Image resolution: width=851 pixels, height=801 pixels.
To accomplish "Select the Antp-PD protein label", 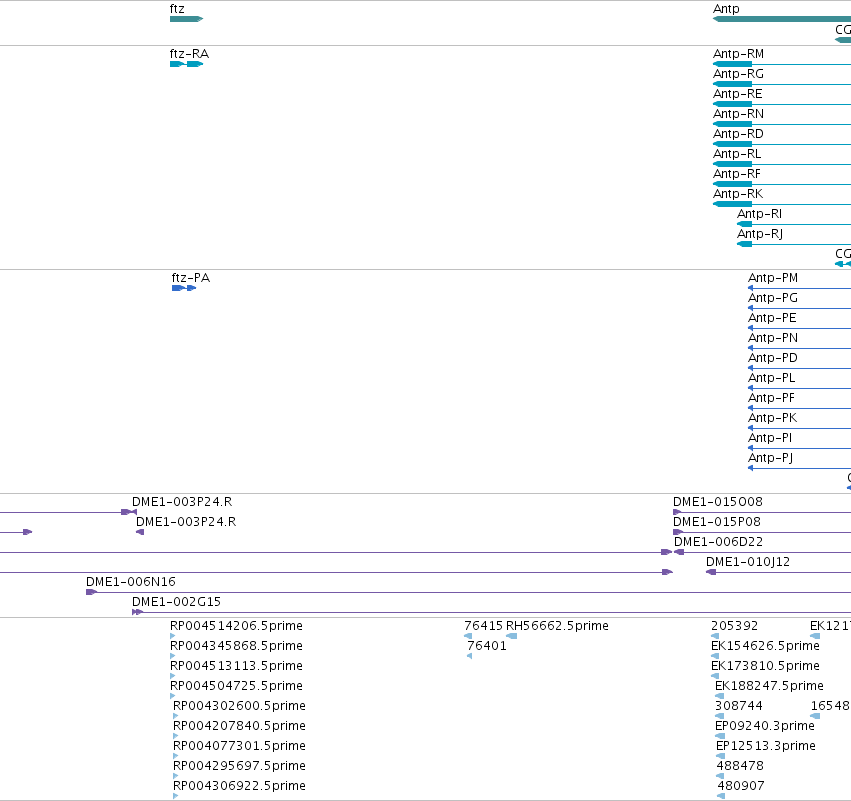I will [773, 358].
